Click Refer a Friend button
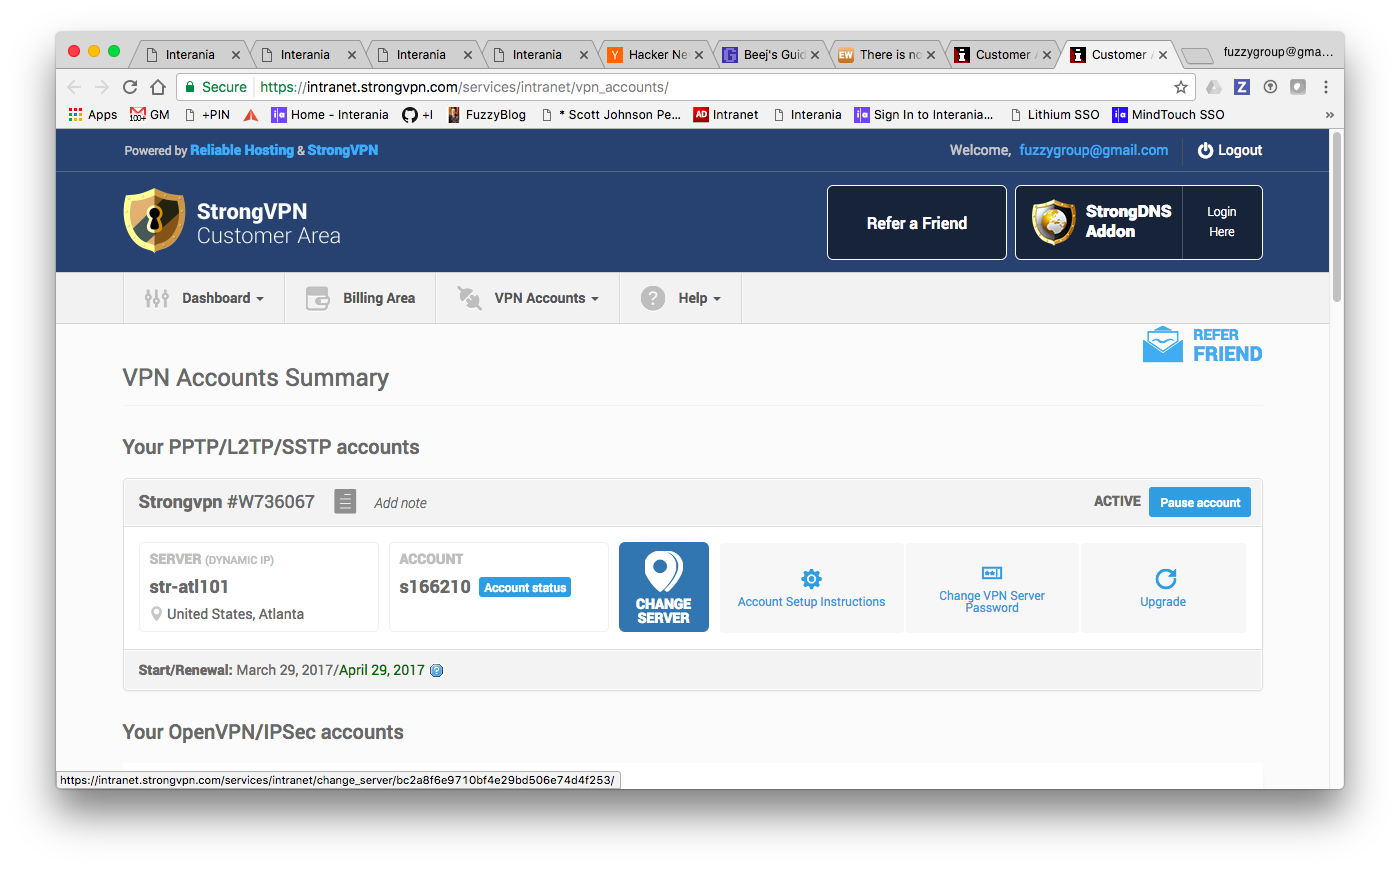This screenshot has width=1400, height=869. click(917, 223)
